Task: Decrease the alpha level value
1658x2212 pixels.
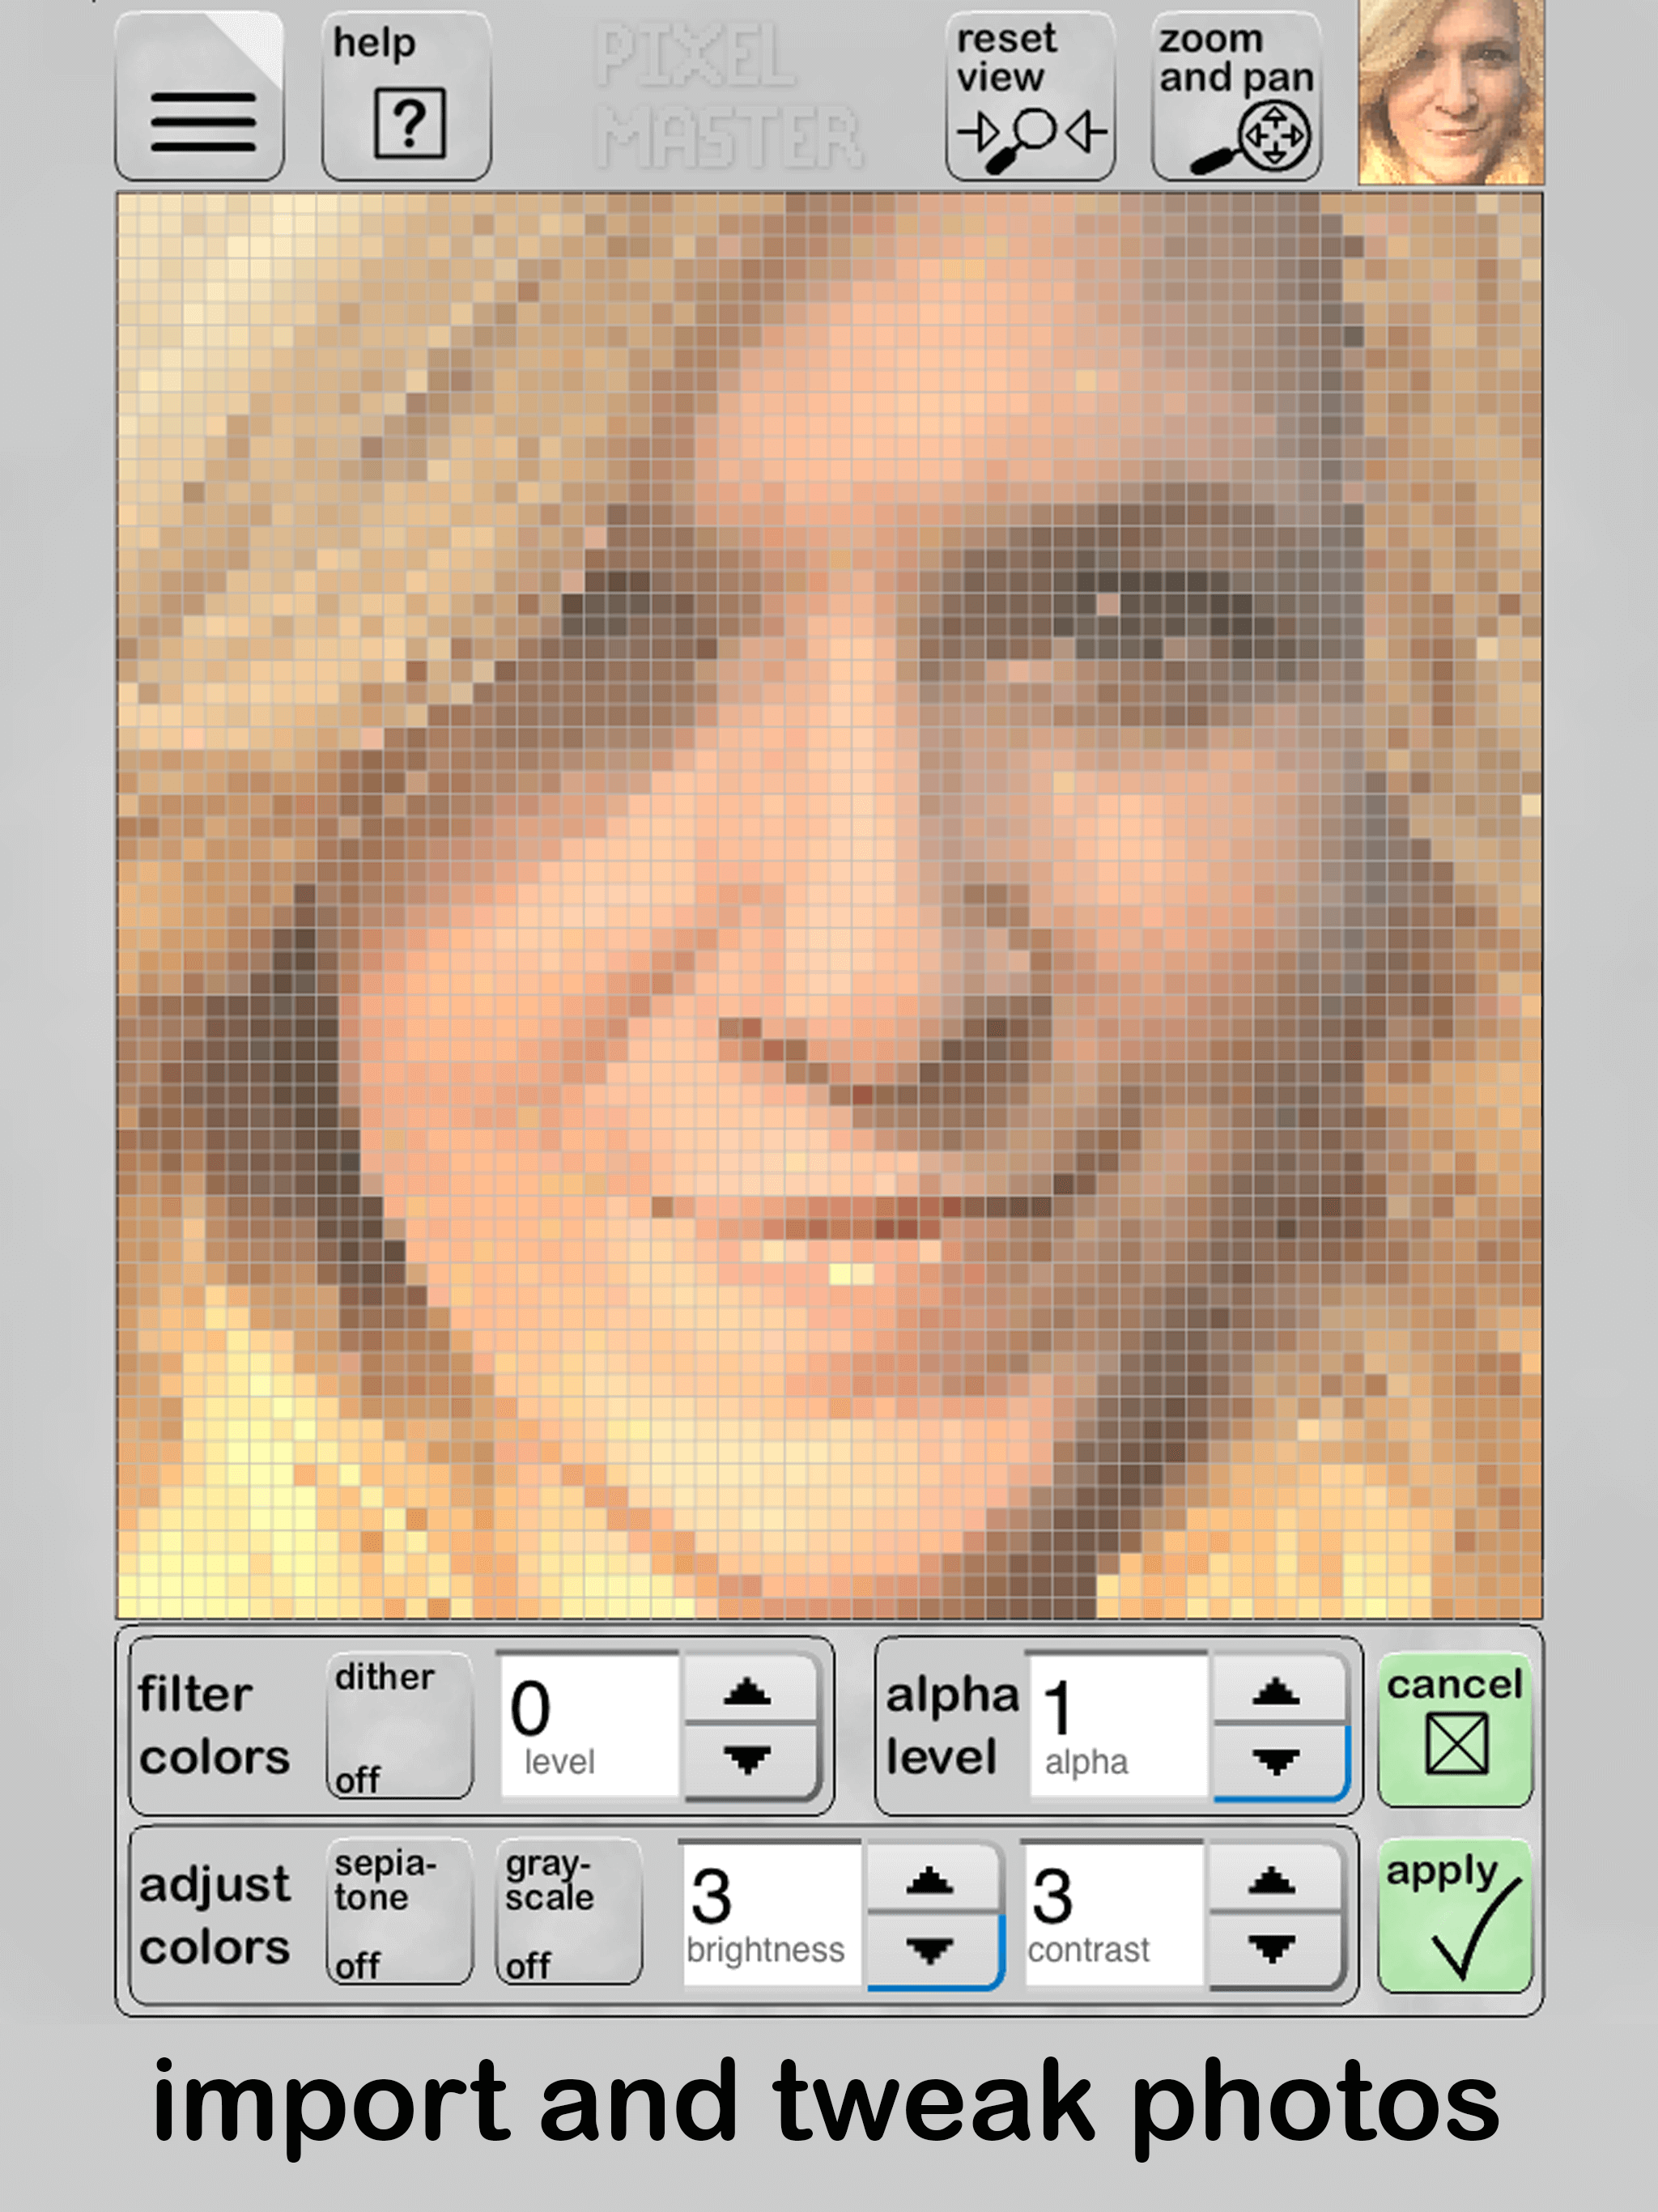Action: (1276, 1761)
